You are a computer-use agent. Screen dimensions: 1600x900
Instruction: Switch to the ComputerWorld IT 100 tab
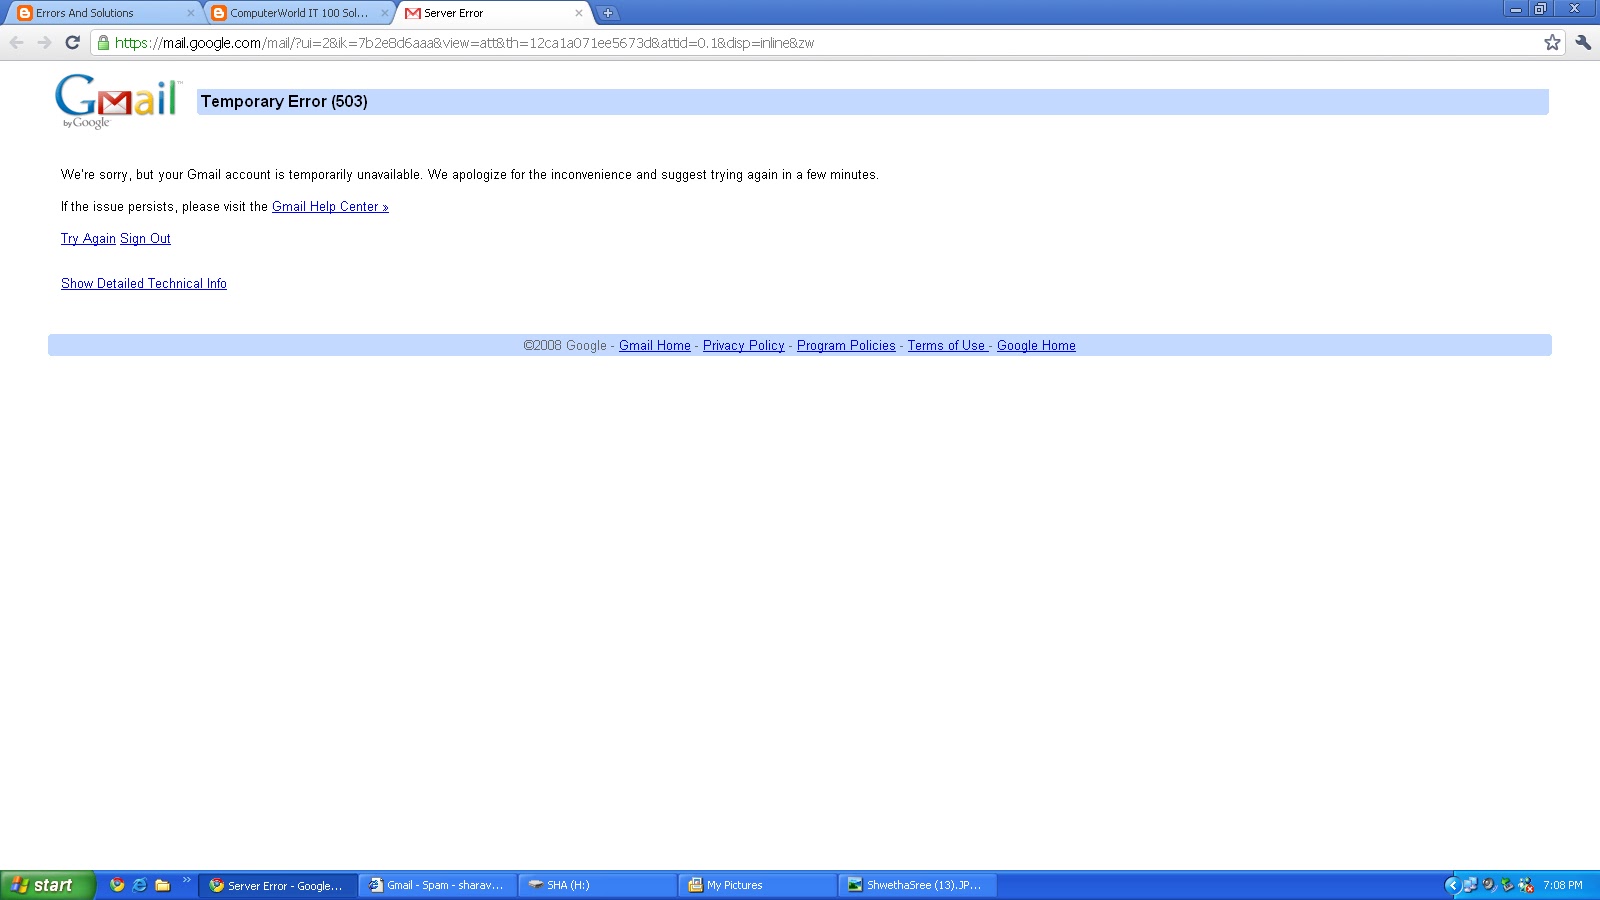pyautogui.click(x=297, y=13)
